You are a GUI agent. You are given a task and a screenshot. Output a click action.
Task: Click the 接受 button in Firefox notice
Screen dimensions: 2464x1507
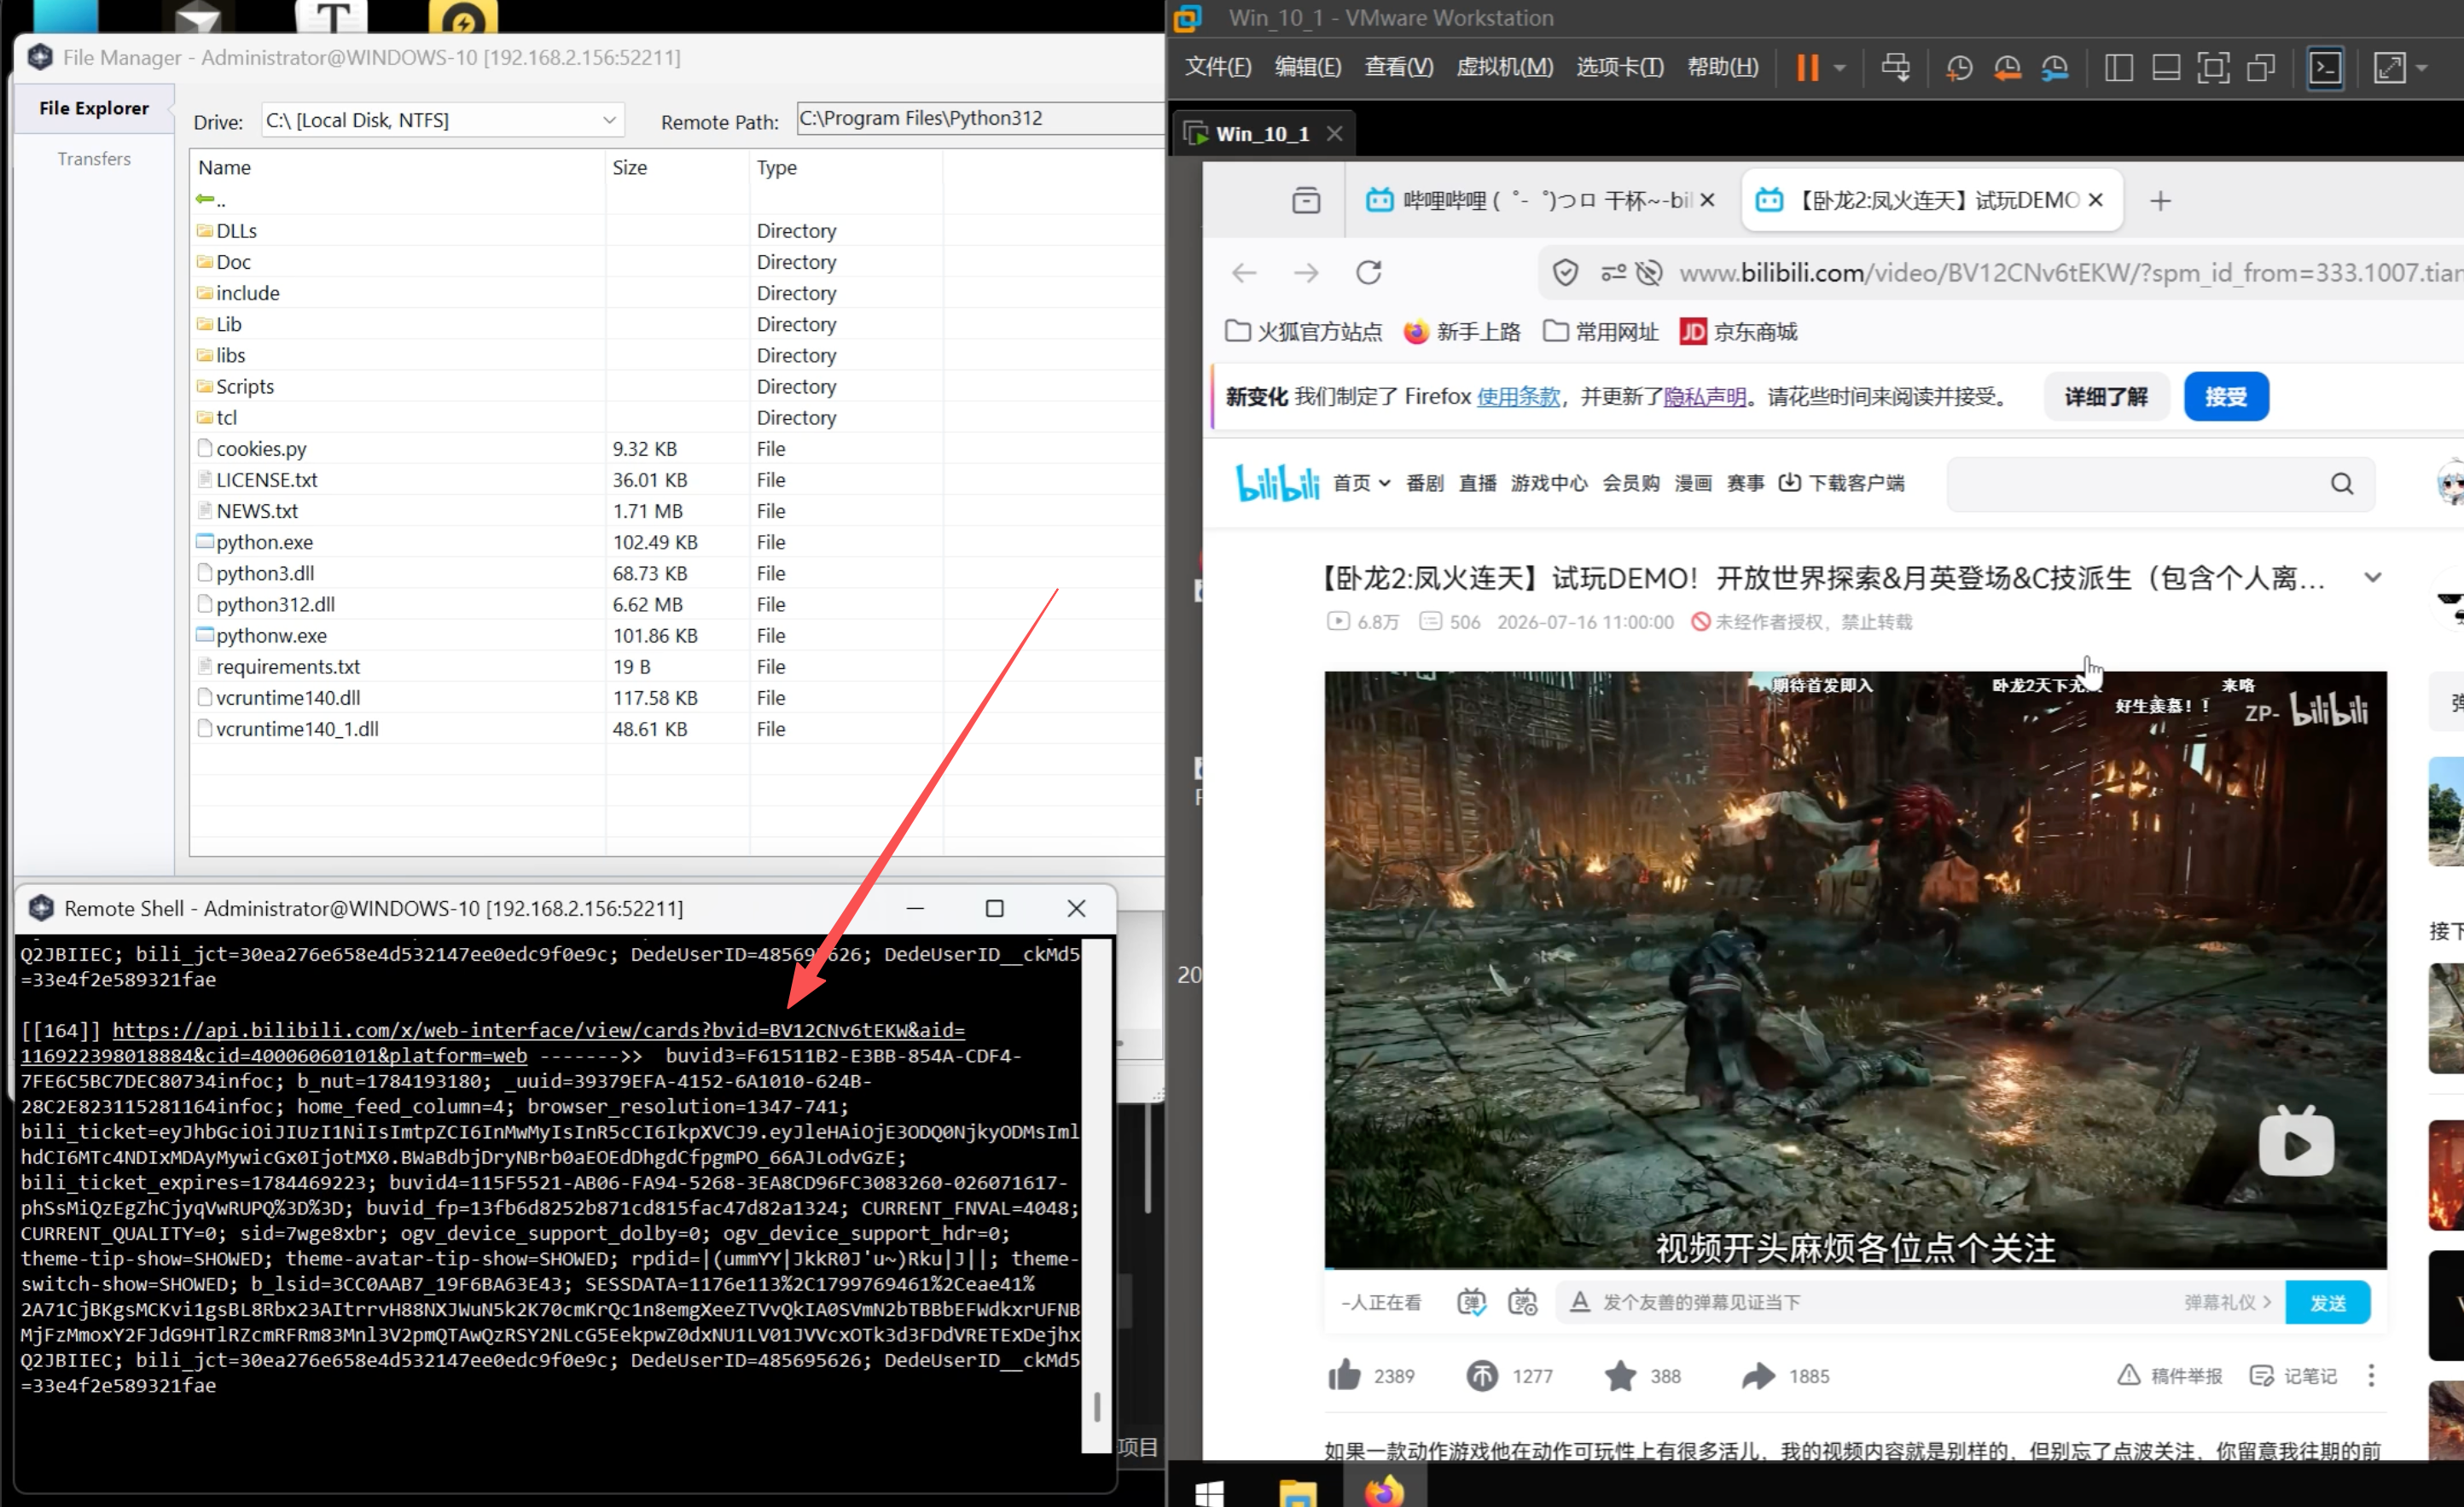click(2225, 397)
